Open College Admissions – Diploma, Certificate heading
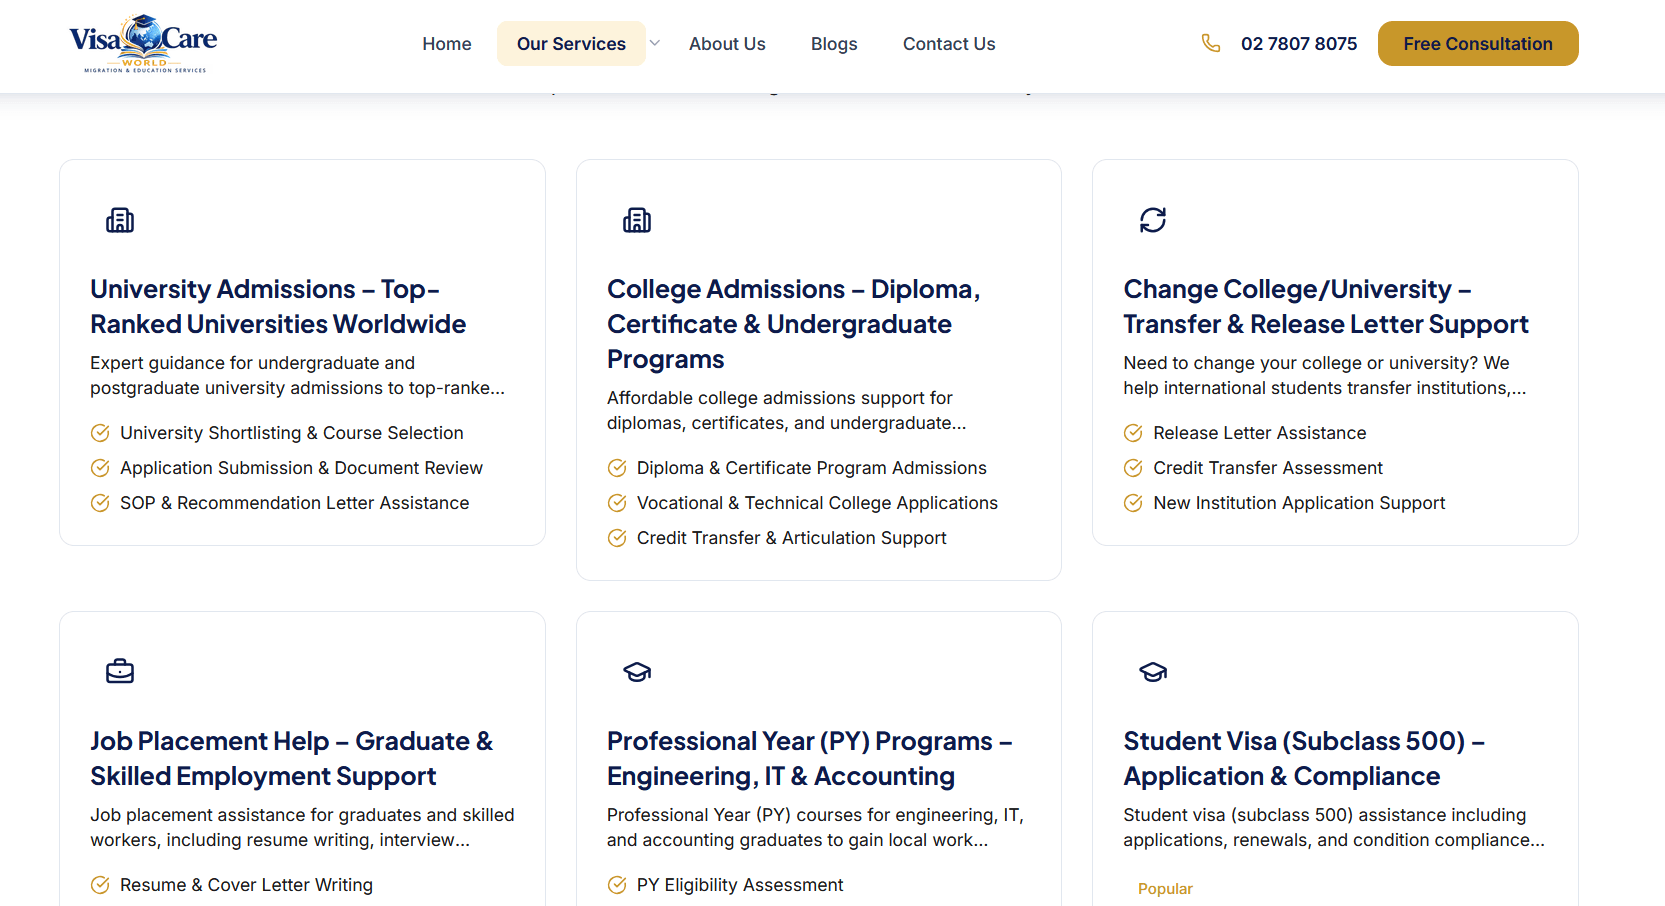Screen dimensions: 1665x906 (x=794, y=324)
